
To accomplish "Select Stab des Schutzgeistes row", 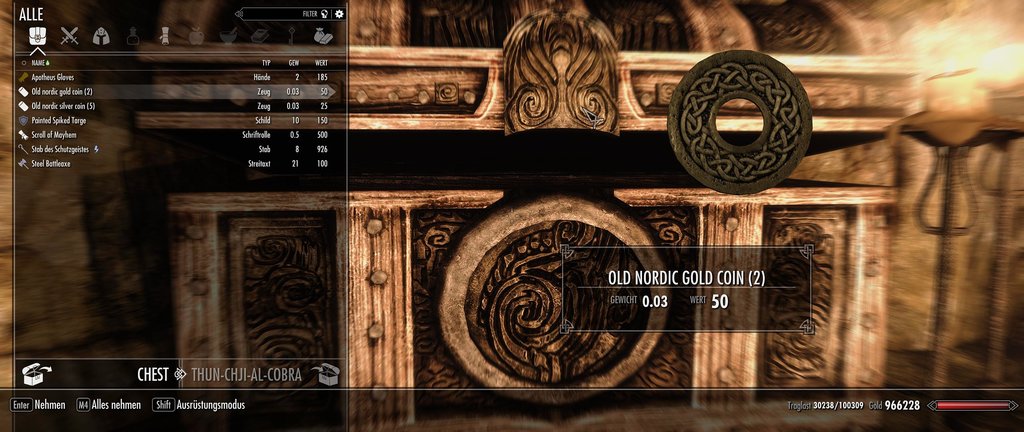I will (x=176, y=149).
